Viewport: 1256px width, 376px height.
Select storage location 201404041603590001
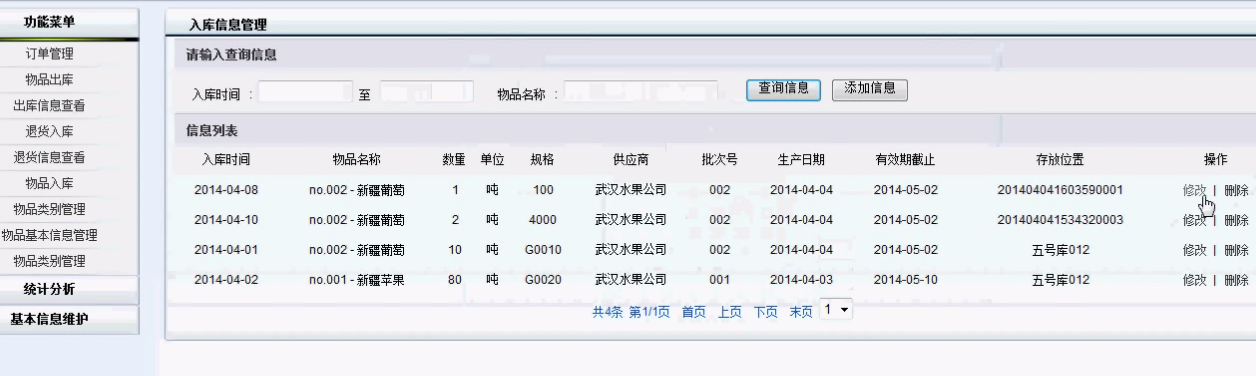point(1060,190)
